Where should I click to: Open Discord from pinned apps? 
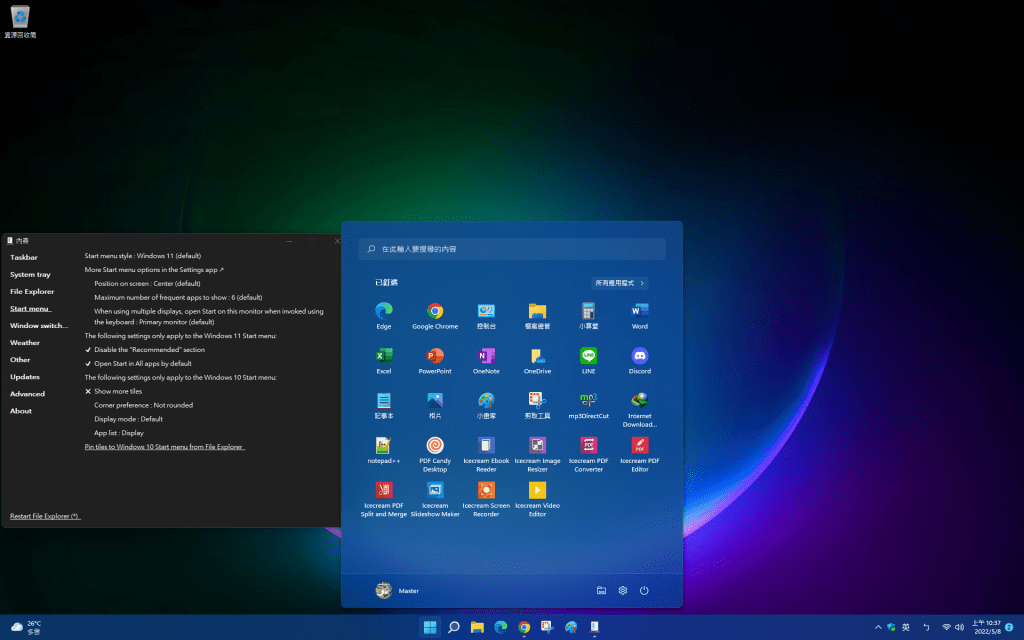click(639, 356)
